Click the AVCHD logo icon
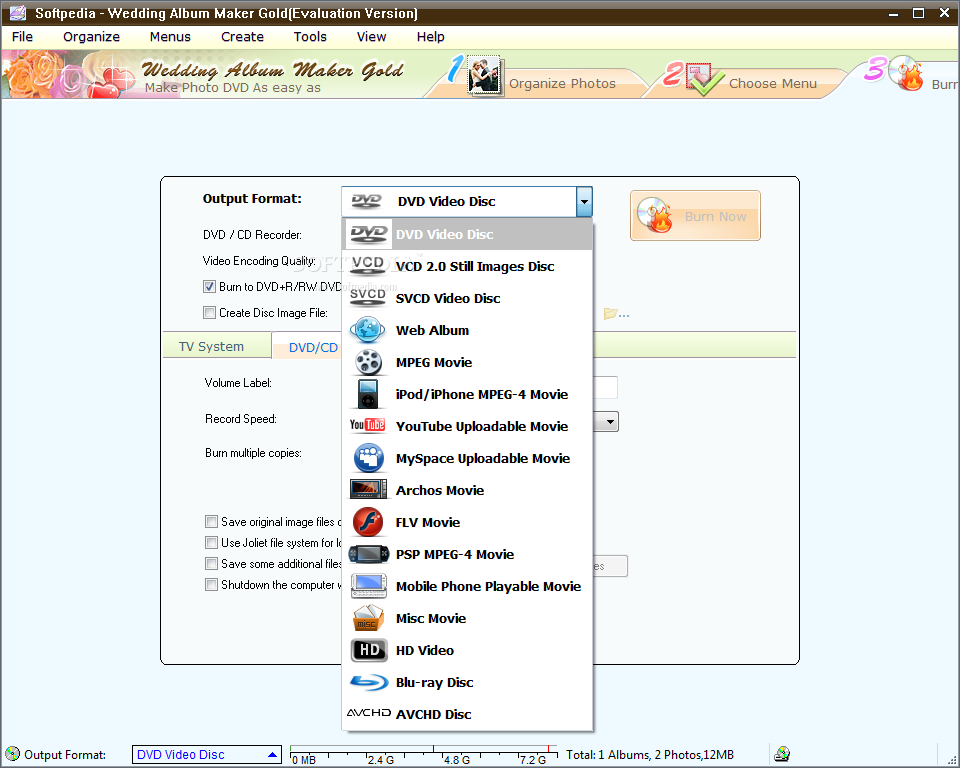This screenshot has width=960, height=768. [x=369, y=713]
